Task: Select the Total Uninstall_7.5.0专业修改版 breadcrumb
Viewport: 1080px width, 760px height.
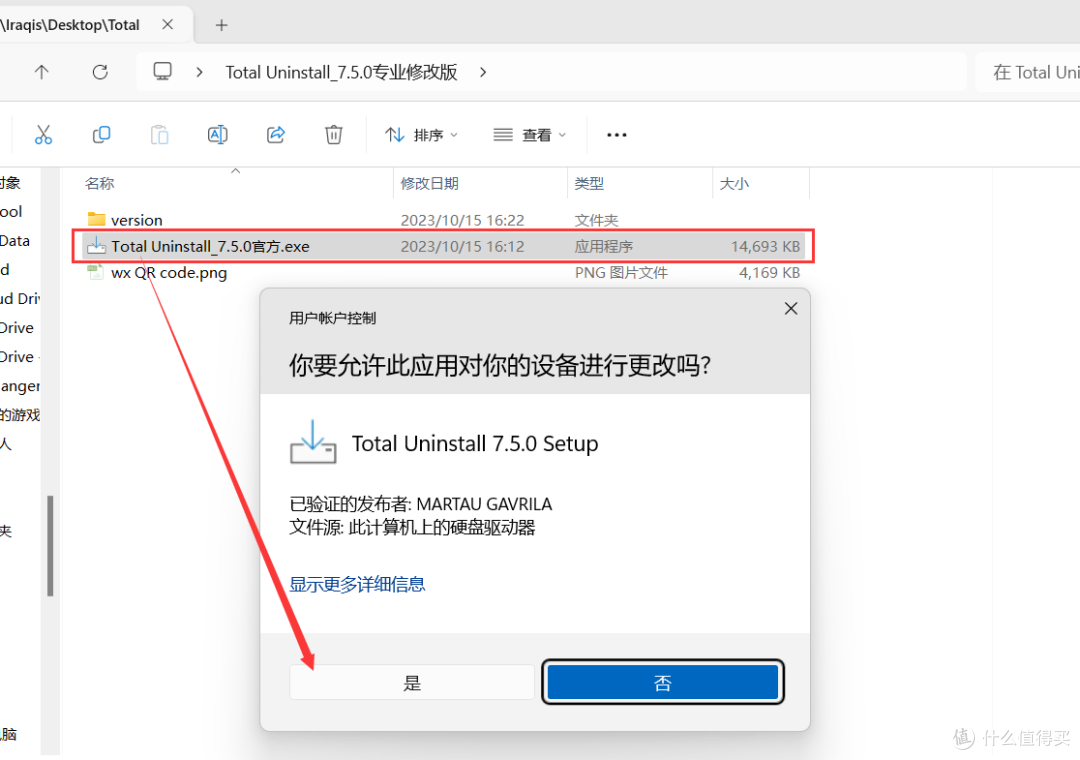Action: point(341,72)
